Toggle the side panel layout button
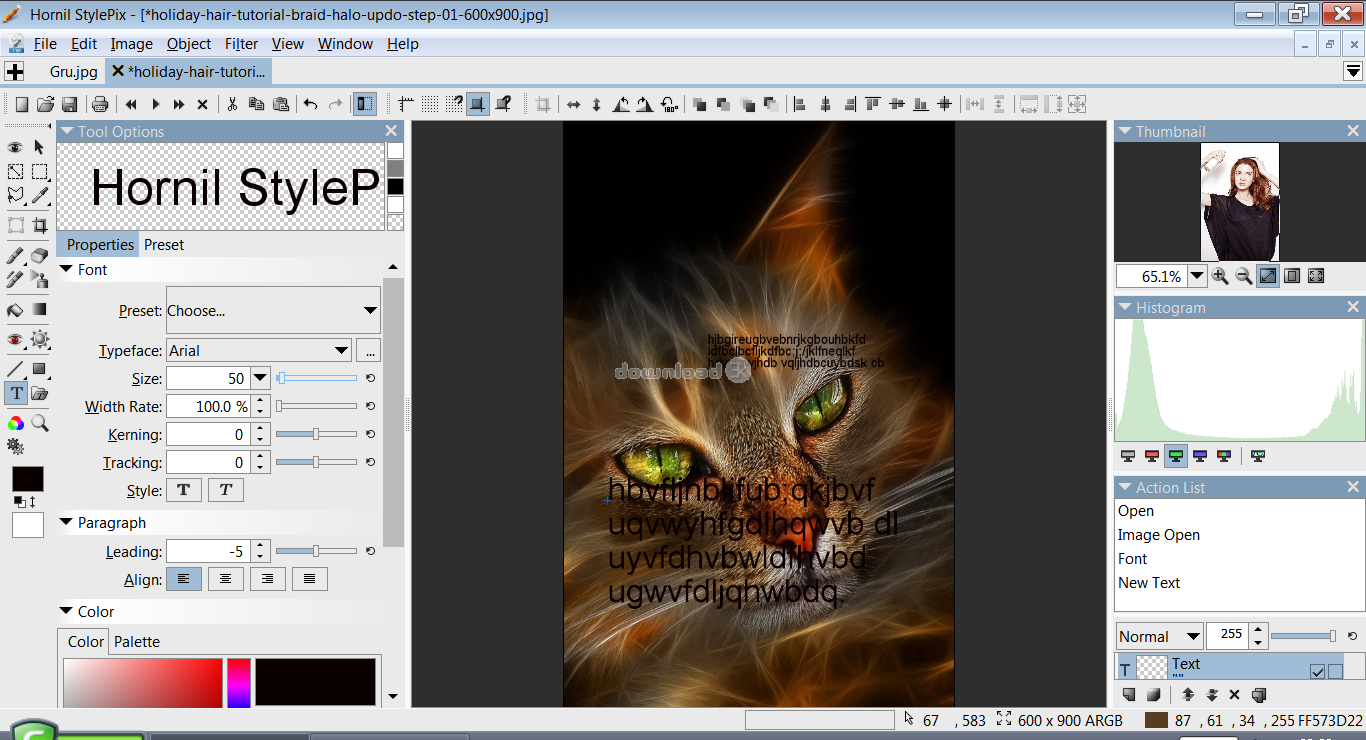 coord(365,104)
